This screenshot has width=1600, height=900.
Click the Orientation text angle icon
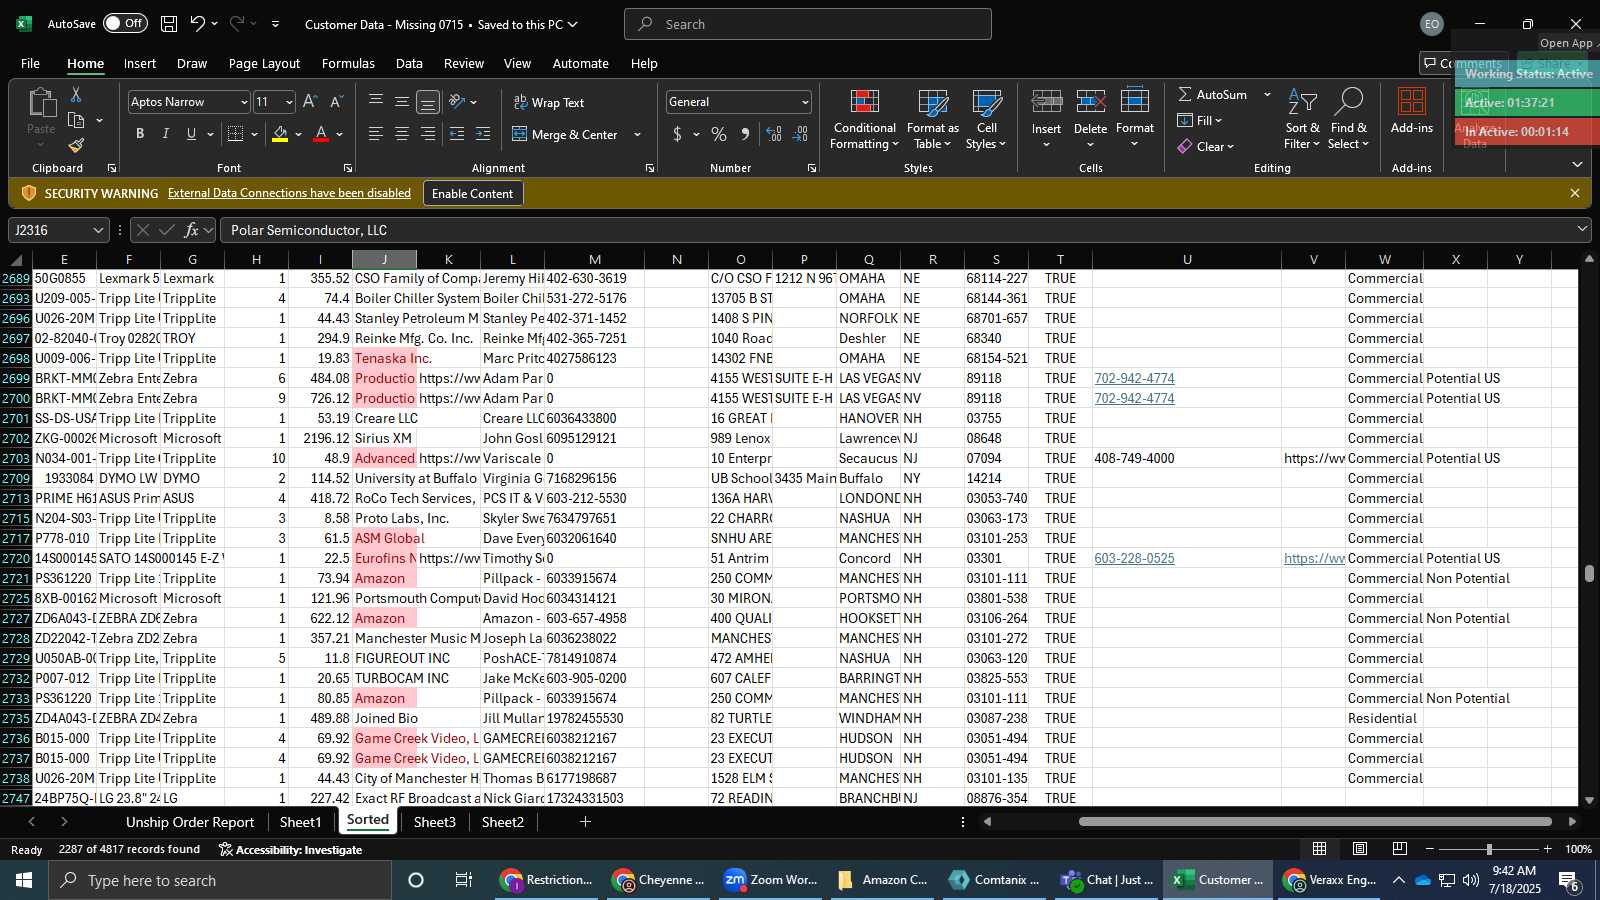coord(457,102)
